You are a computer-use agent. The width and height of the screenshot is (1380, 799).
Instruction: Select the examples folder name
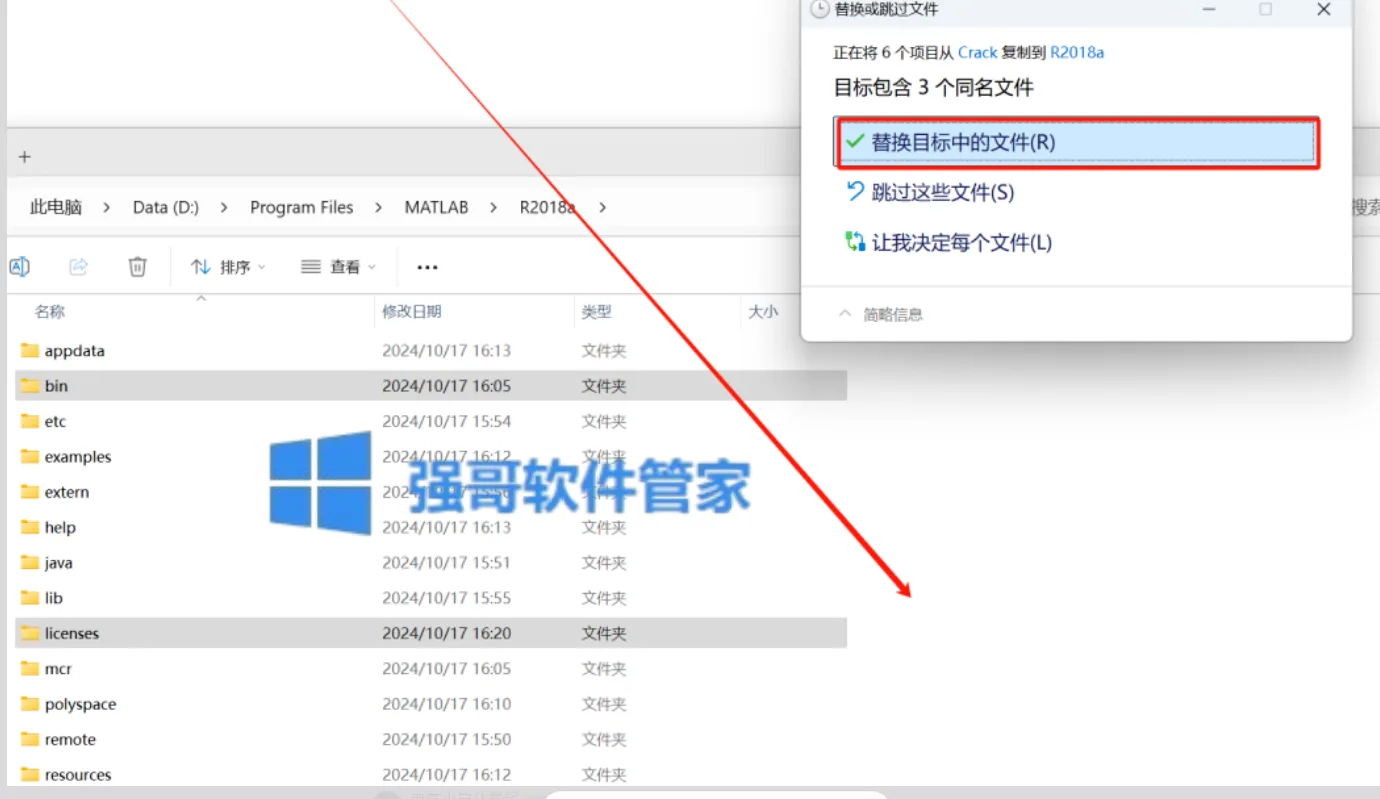point(78,457)
